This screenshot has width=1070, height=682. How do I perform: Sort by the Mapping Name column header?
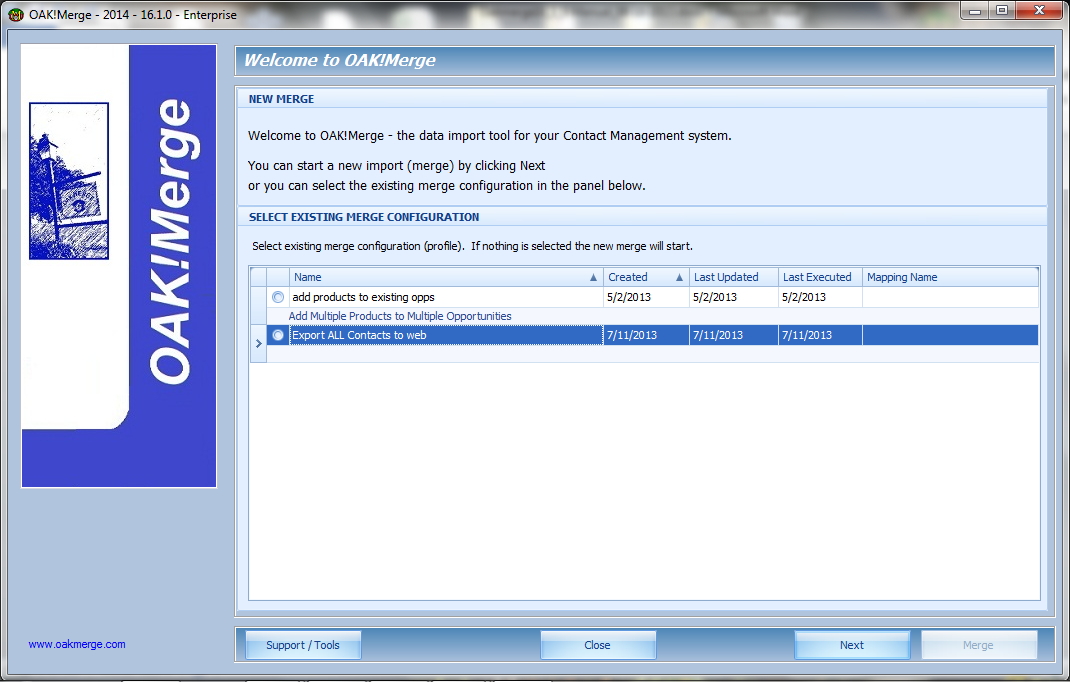point(950,277)
